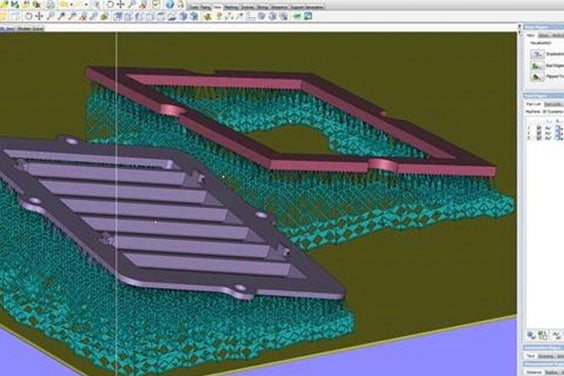564x376 pixels.
Task: Switch to the Marking ribbon tab
Action: (232, 7)
